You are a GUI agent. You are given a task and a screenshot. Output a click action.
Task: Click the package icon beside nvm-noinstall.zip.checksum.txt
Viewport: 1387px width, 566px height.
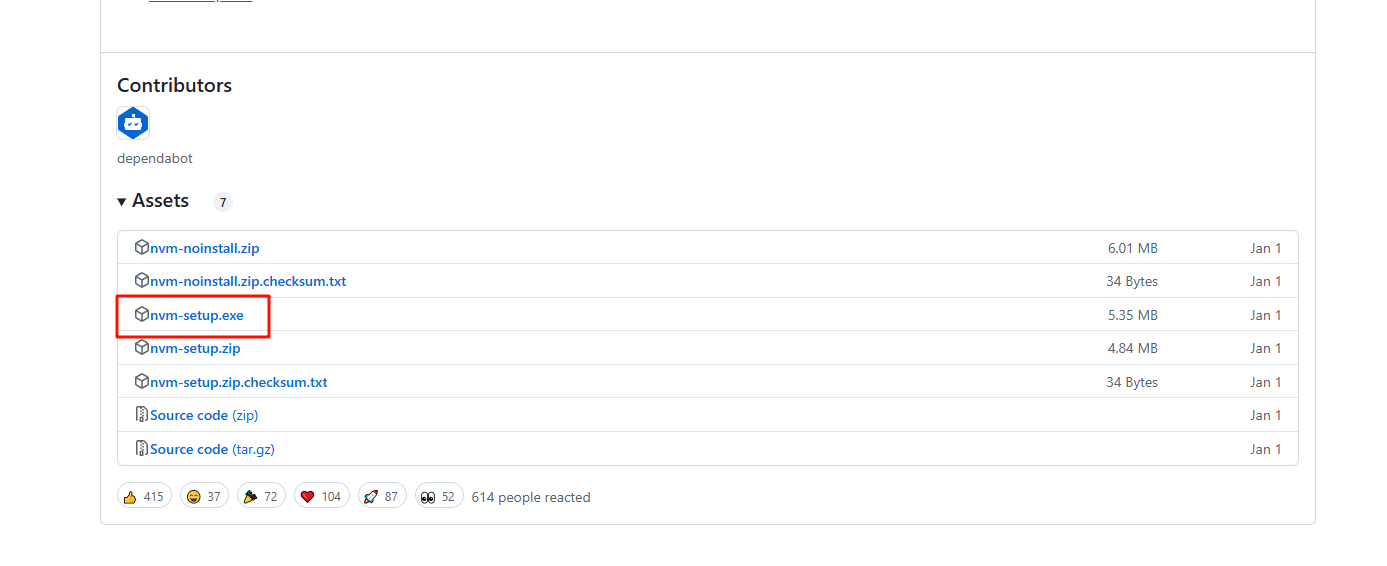coord(142,281)
